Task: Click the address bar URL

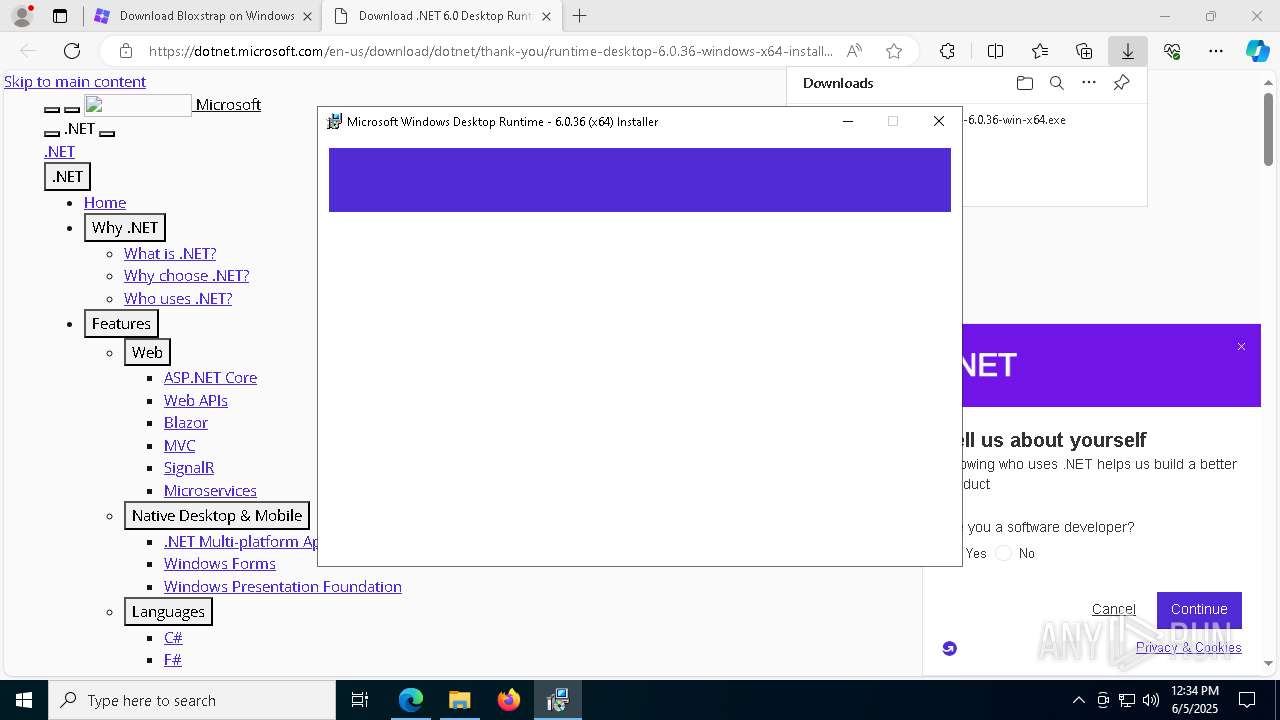Action: [490, 51]
